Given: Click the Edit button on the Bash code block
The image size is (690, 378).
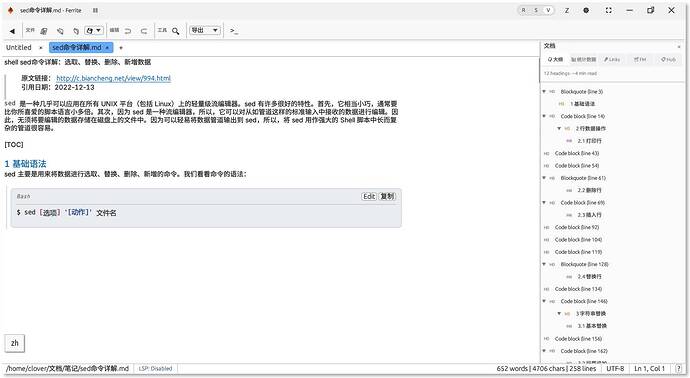Looking at the screenshot, I should pyautogui.click(x=369, y=196).
